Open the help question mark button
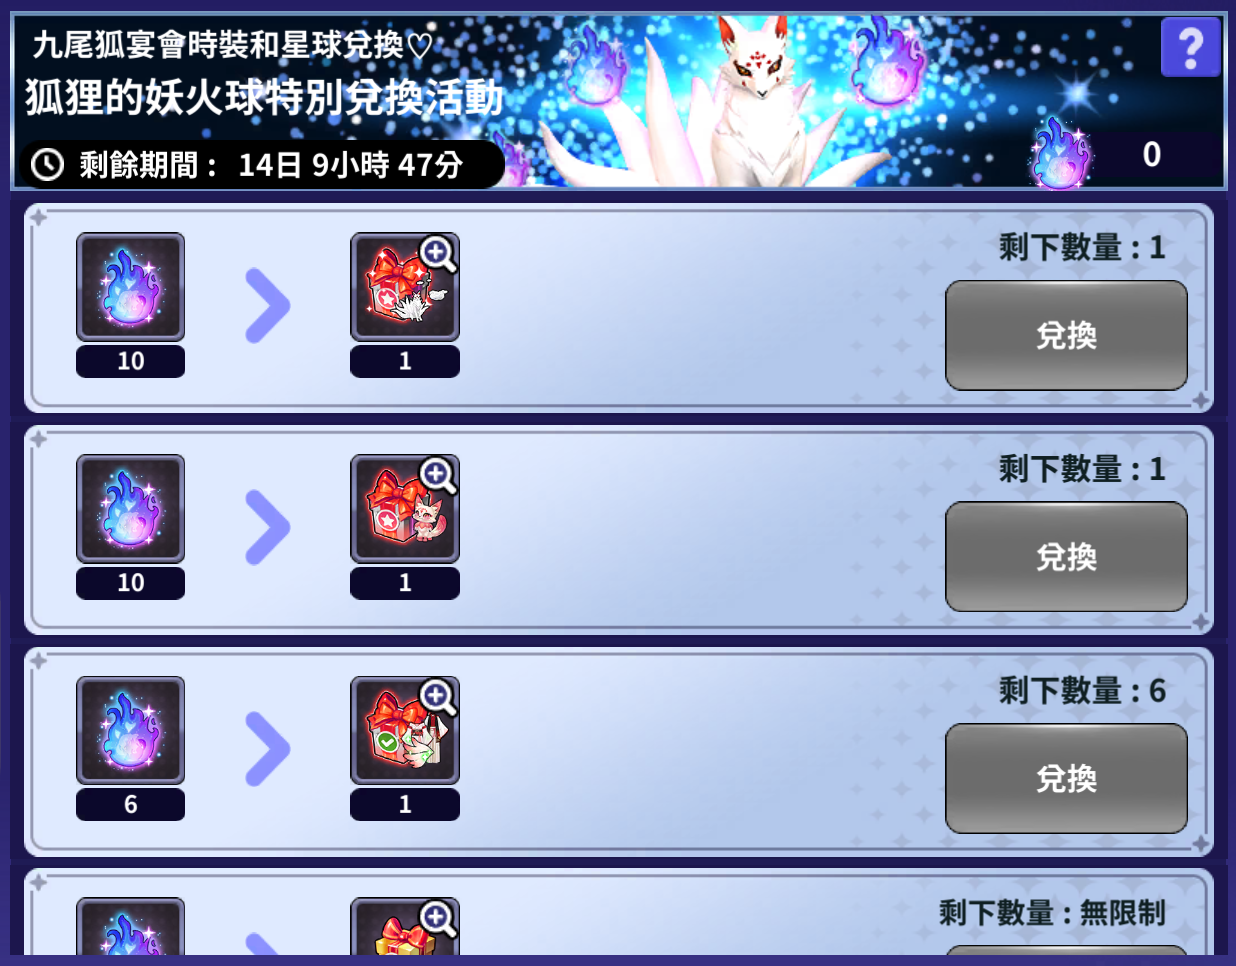Screen dimensions: 1236x966 pos(1190,46)
